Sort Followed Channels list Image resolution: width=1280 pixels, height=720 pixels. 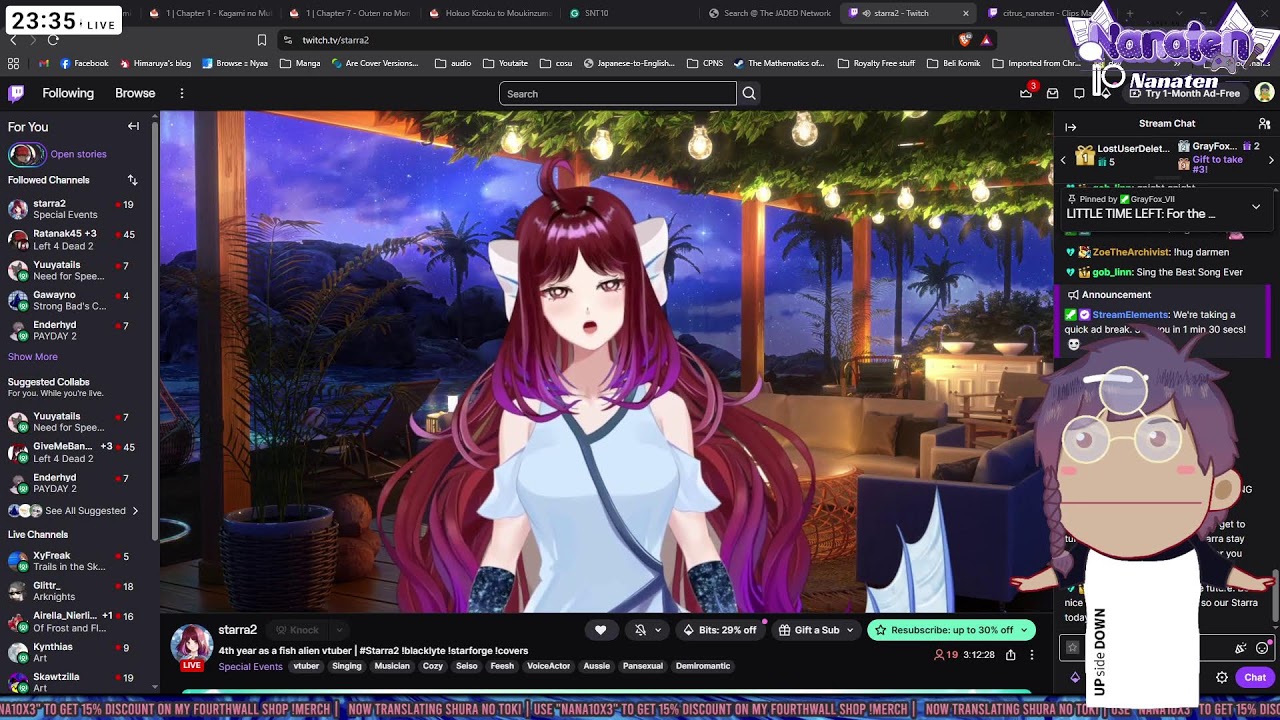[x=132, y=180]
